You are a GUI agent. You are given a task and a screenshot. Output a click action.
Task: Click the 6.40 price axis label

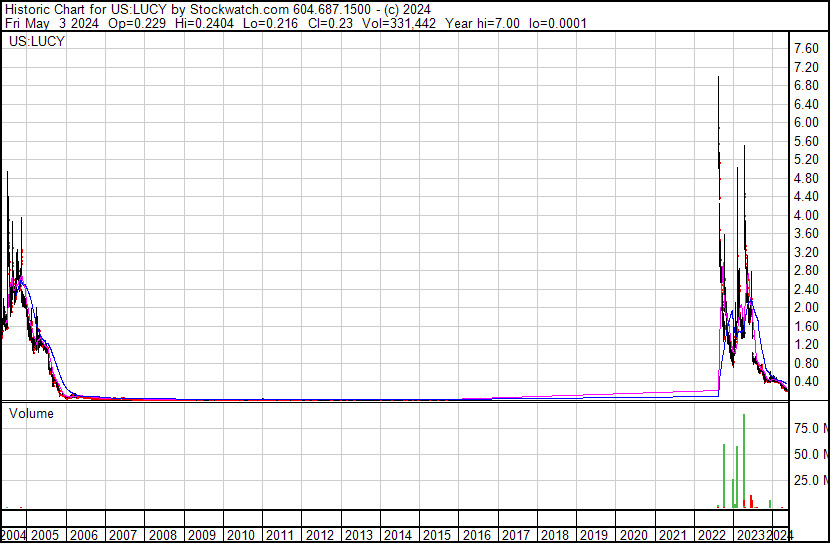pyautogui.click(x=807, y=104)
